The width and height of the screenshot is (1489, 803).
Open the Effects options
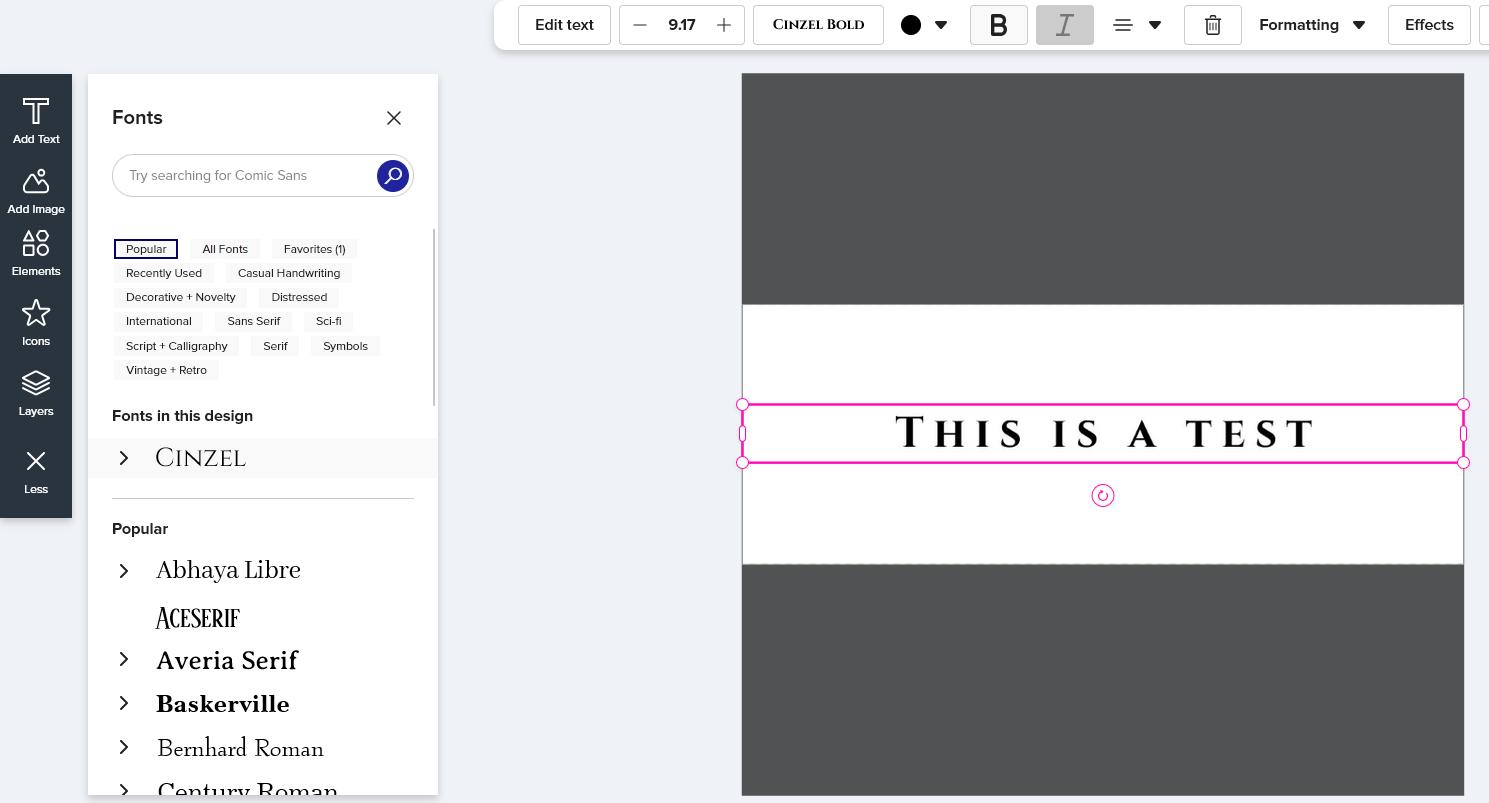[1429, 25]
